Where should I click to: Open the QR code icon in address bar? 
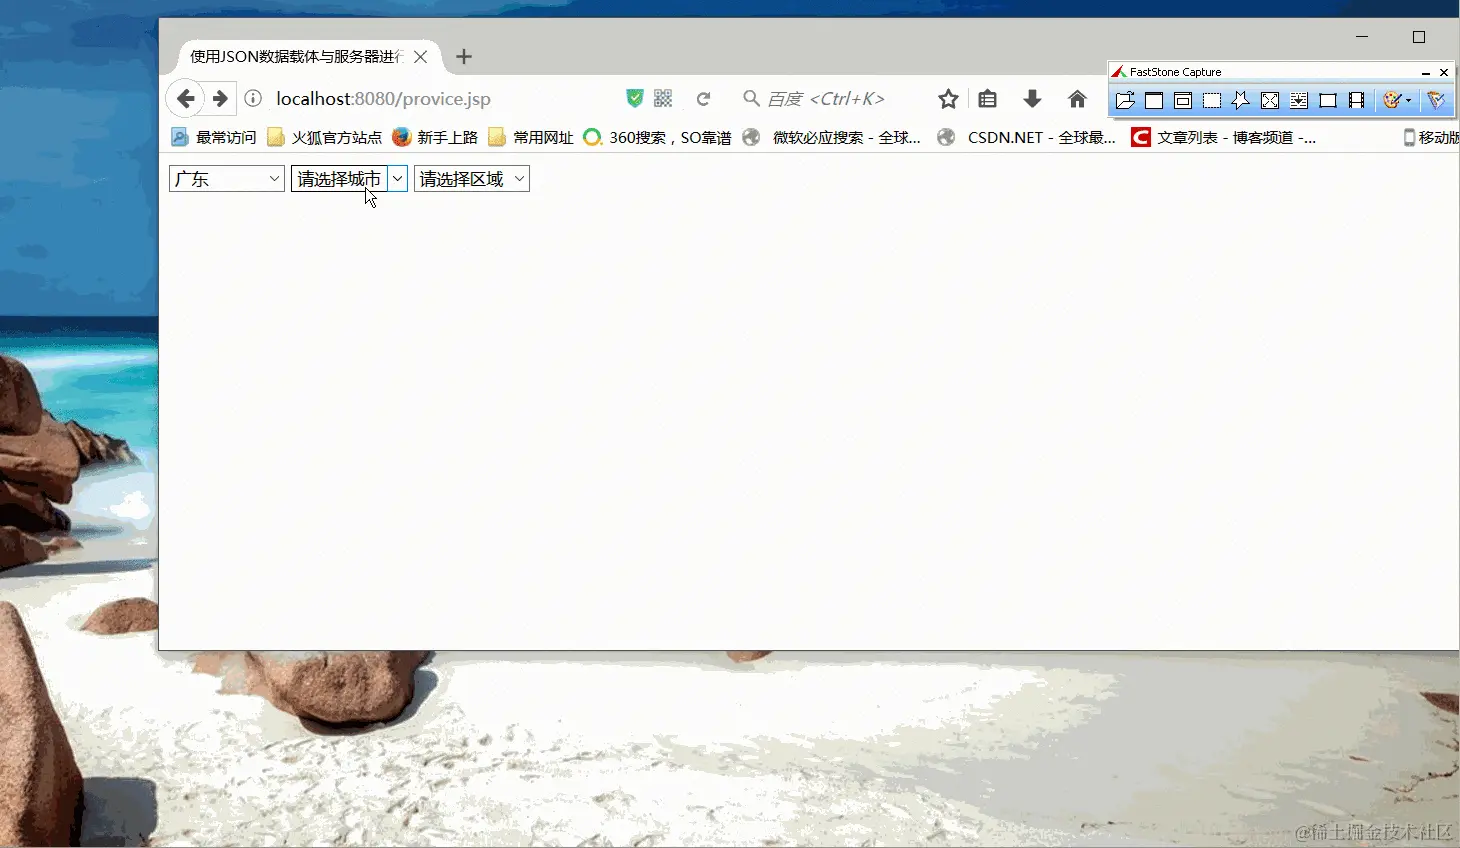pos(663,98)
